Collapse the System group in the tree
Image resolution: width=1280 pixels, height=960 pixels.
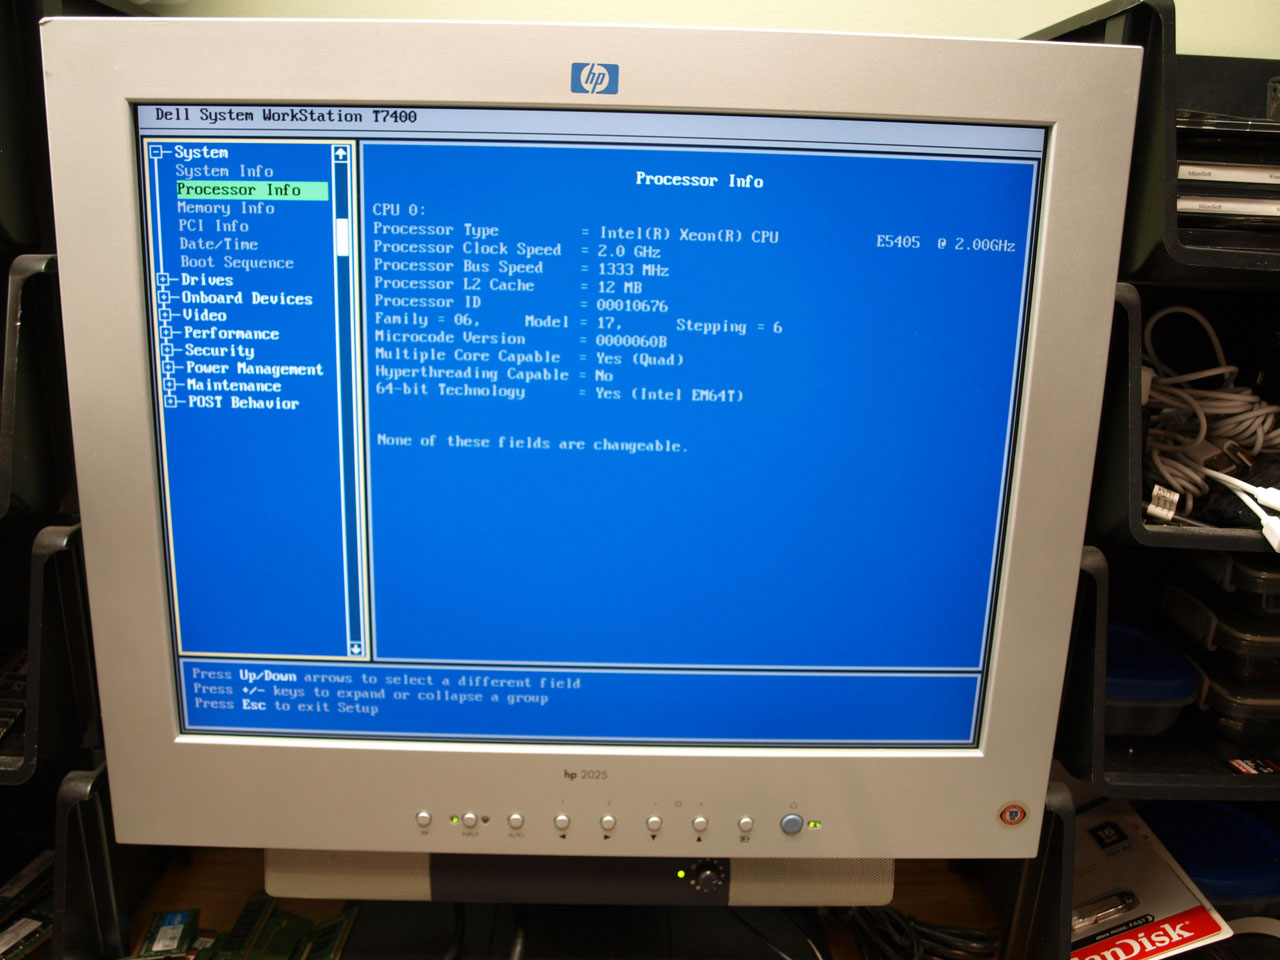click(156, 152)
